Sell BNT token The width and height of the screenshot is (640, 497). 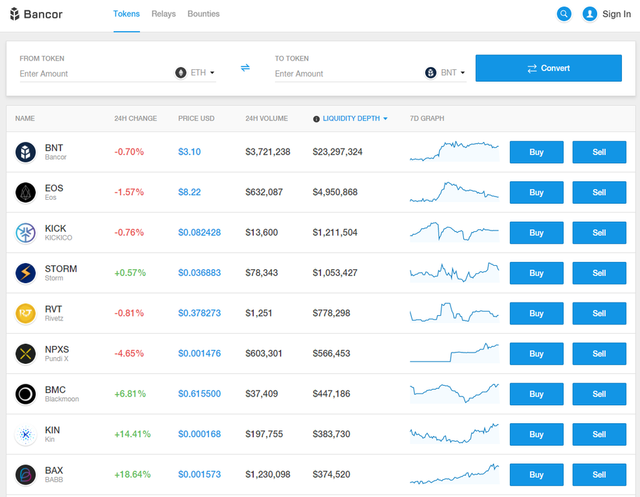(x=599, y=152)
